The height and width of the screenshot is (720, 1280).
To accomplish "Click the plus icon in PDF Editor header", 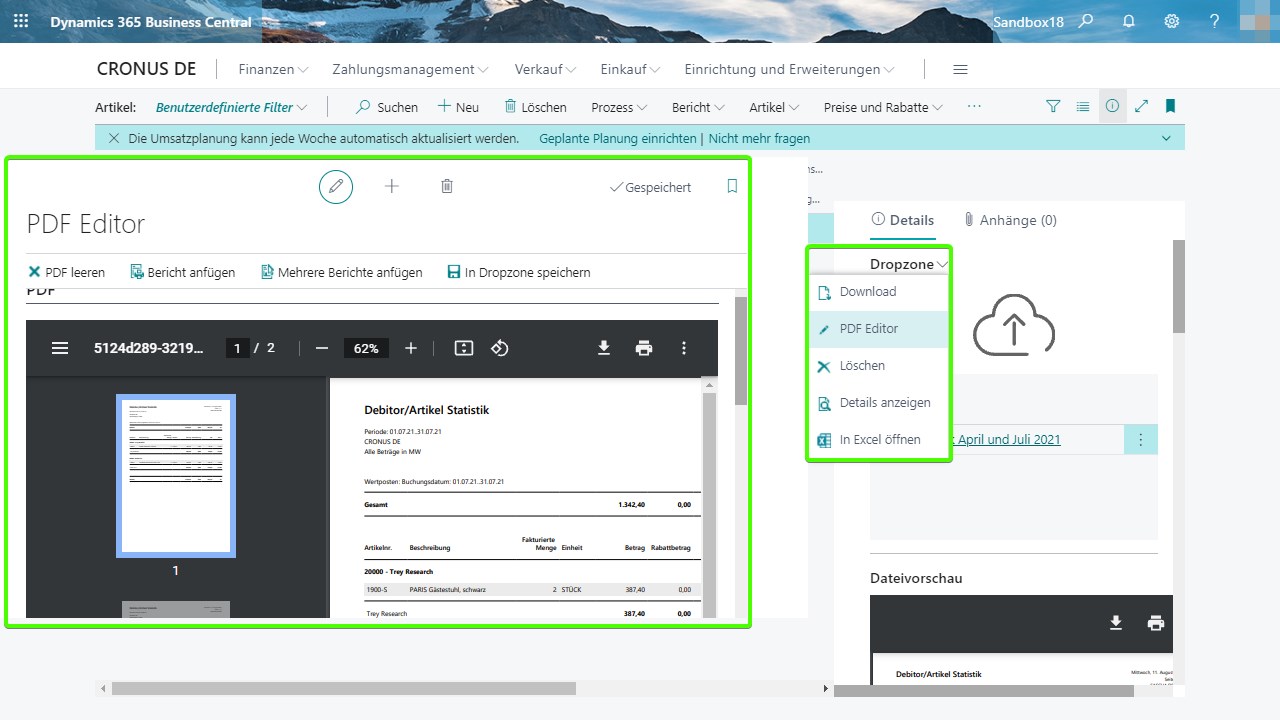I will (x=392, y=186).
